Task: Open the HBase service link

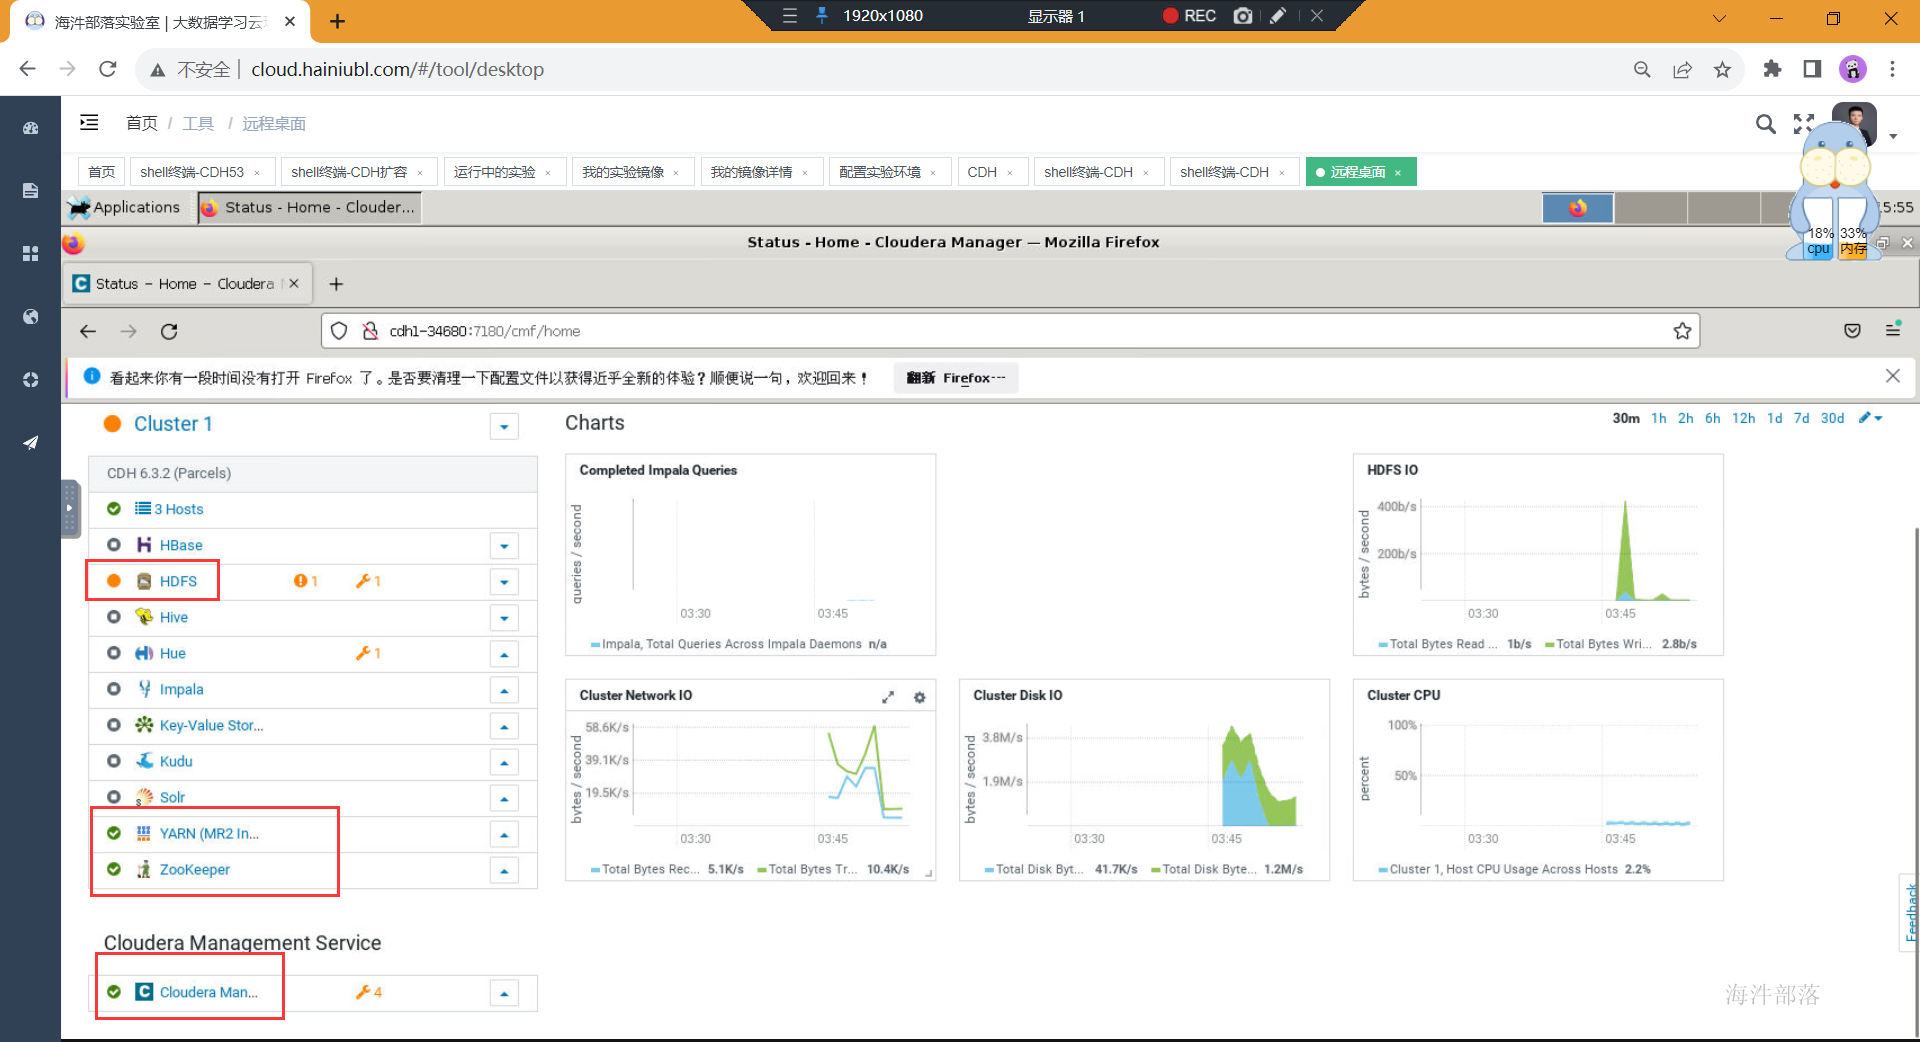Action: point(180,545)
